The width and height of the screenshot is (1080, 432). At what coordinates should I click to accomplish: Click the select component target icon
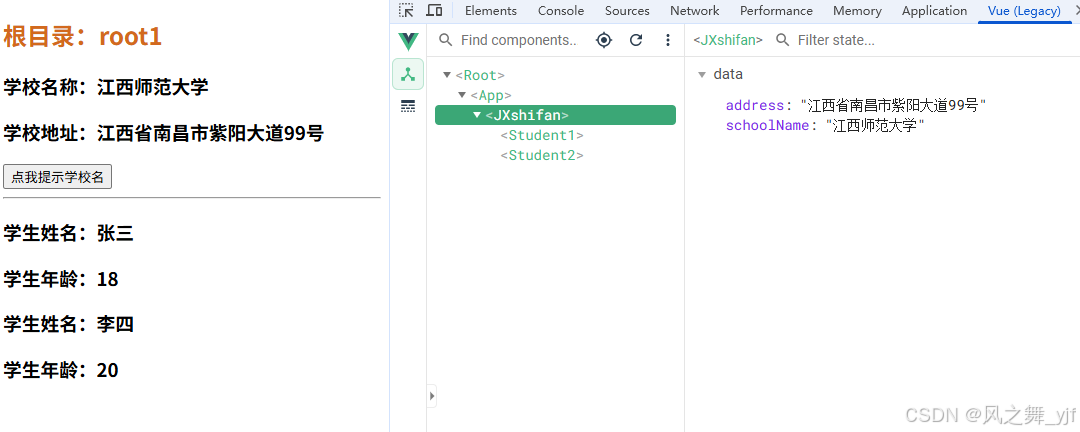604,40
